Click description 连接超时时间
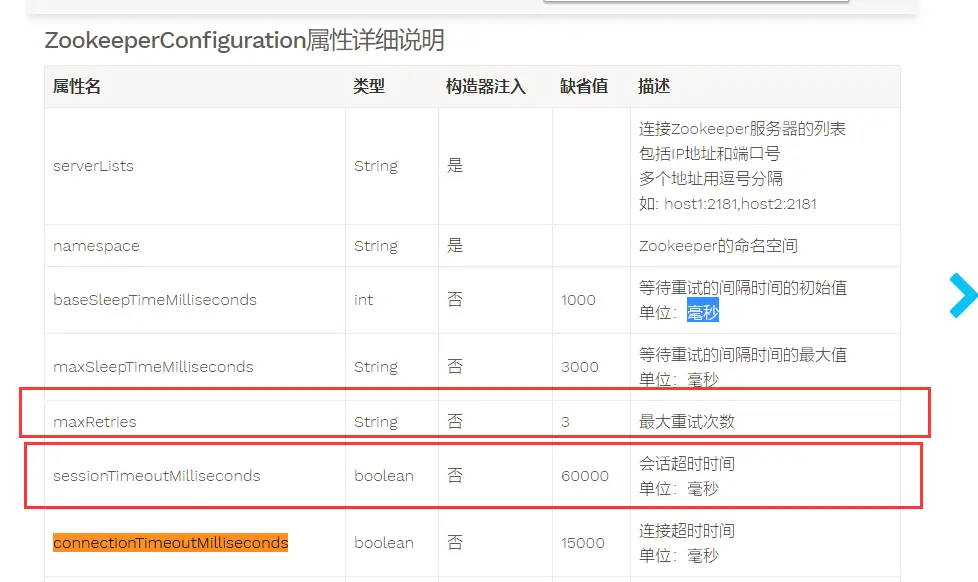Screen dimensions: 978x582 (686, 531)
